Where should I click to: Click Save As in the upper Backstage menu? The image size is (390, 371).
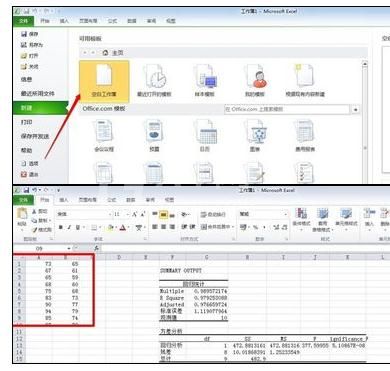[x=32, y=45]
